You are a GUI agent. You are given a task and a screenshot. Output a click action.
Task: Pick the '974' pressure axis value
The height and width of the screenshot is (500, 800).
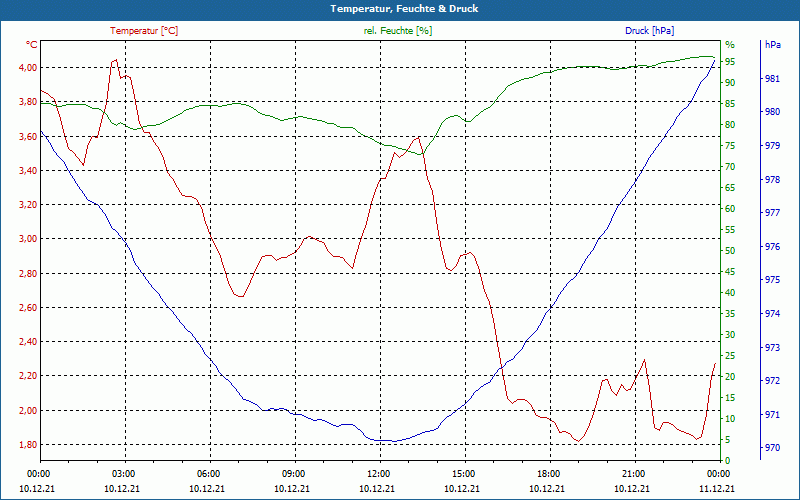tap(772, 314)
